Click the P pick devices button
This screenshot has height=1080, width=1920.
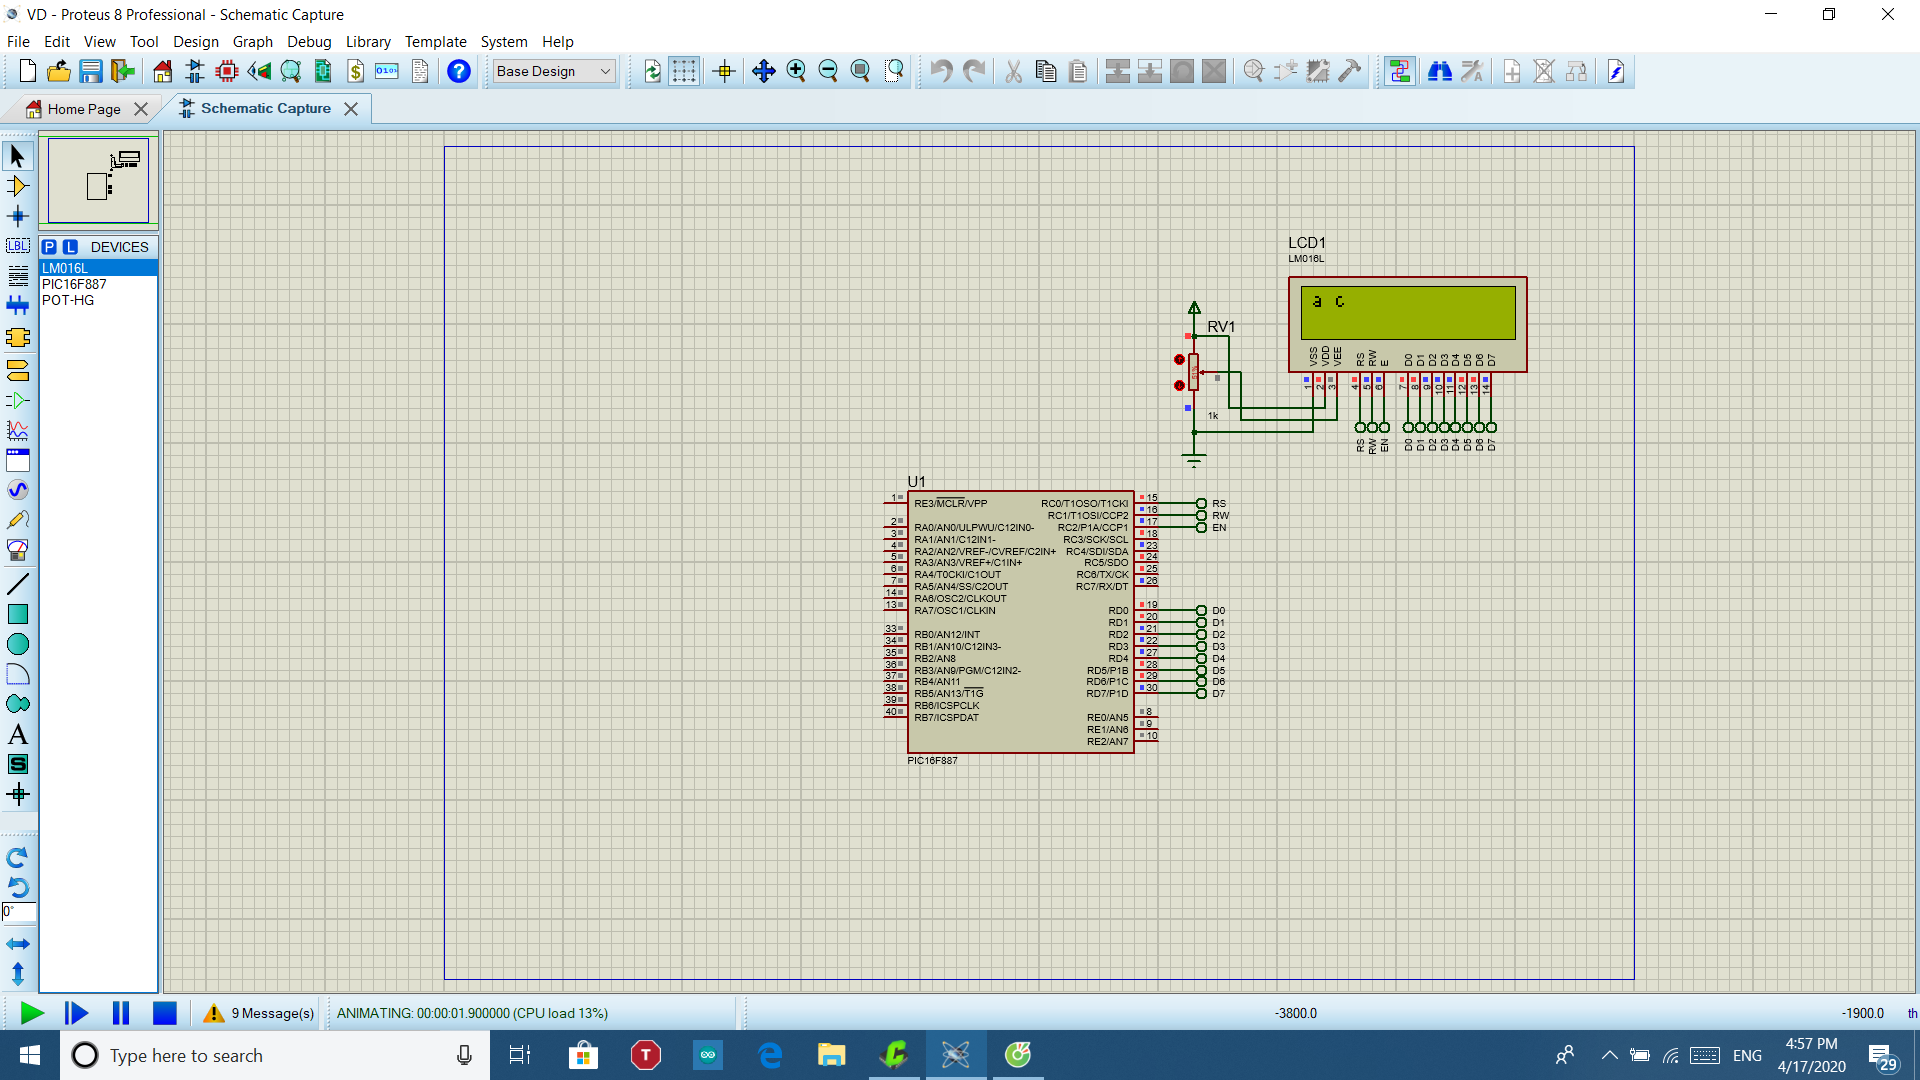(50, 247)
